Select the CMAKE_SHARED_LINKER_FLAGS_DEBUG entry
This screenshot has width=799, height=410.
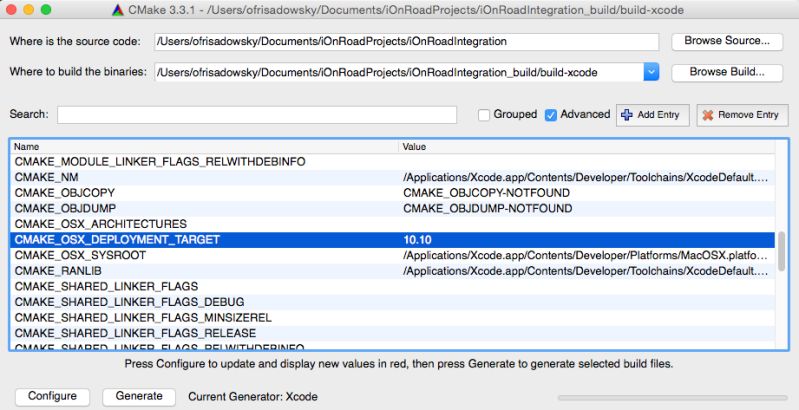tap(392, 302)
